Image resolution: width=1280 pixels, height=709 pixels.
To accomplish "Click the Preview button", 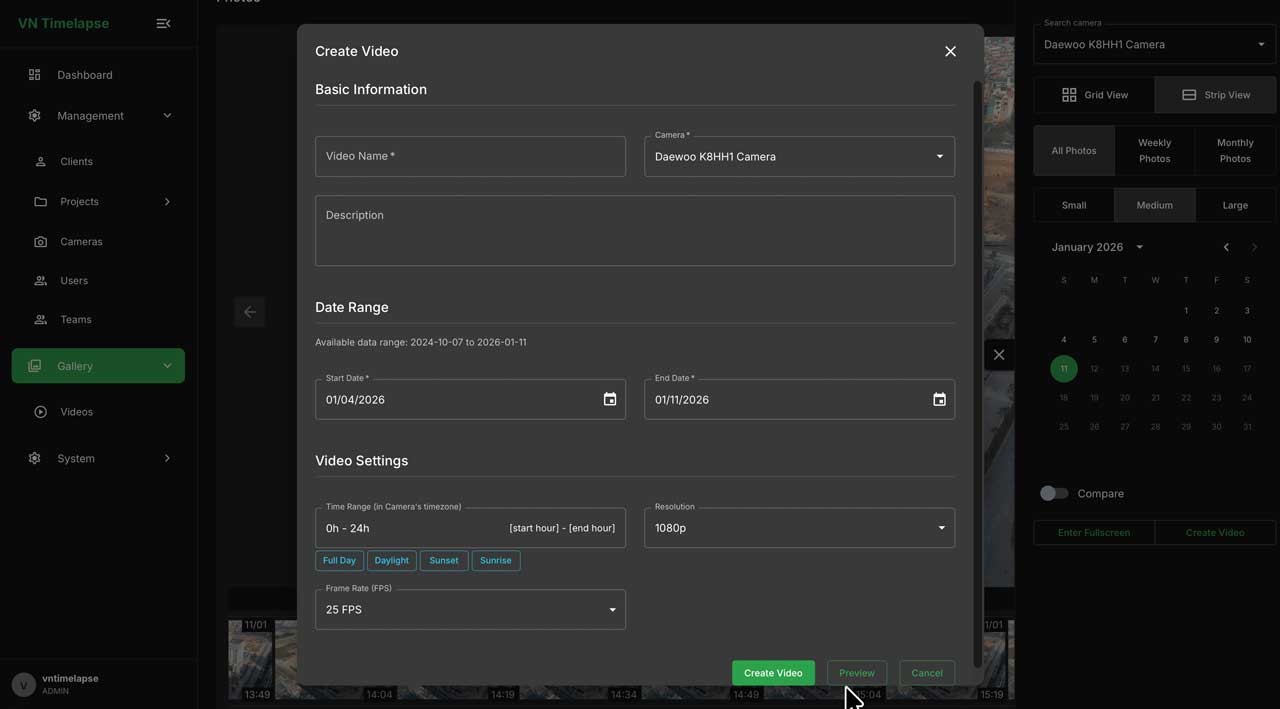I will click(856, 673).
